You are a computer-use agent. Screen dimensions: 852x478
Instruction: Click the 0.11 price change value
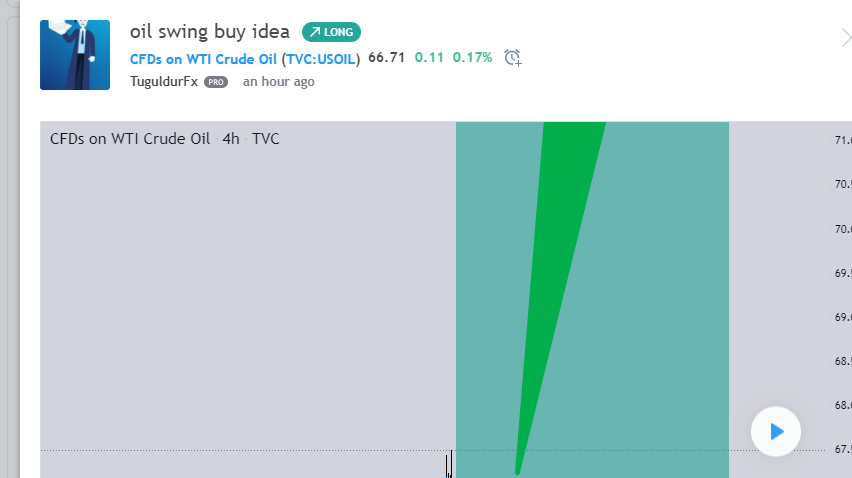click(x=429, y=58)
